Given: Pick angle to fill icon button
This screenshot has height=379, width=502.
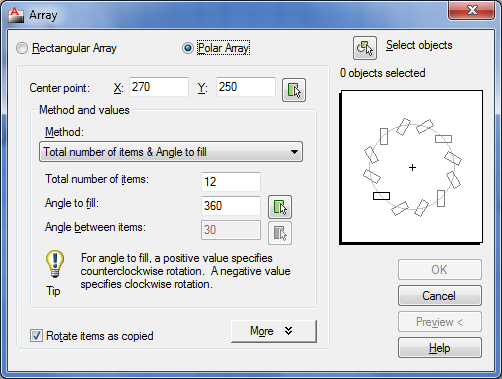Looking at the screenshot, I should pos(280,207).
